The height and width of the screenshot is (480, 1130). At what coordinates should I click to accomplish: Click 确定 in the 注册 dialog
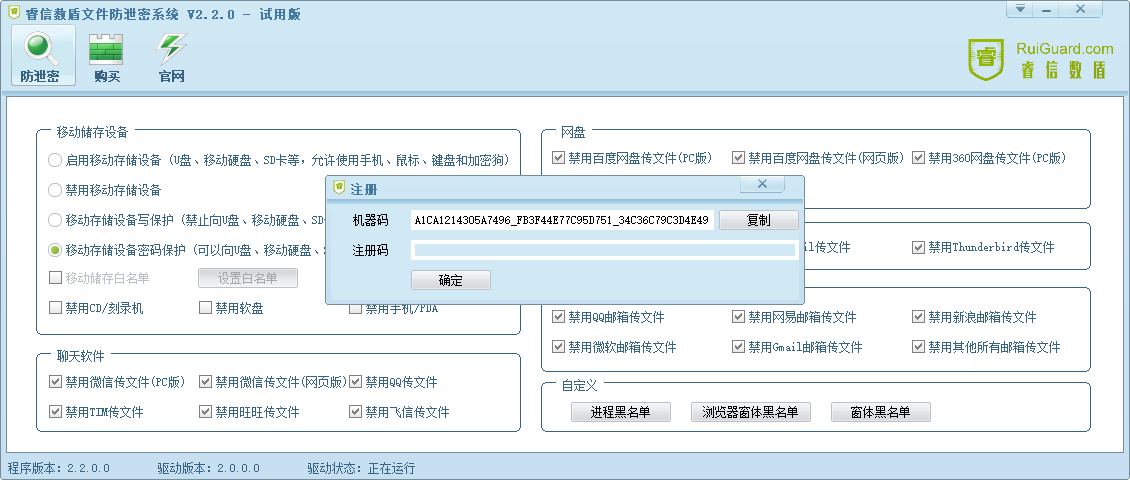(450, 280)
